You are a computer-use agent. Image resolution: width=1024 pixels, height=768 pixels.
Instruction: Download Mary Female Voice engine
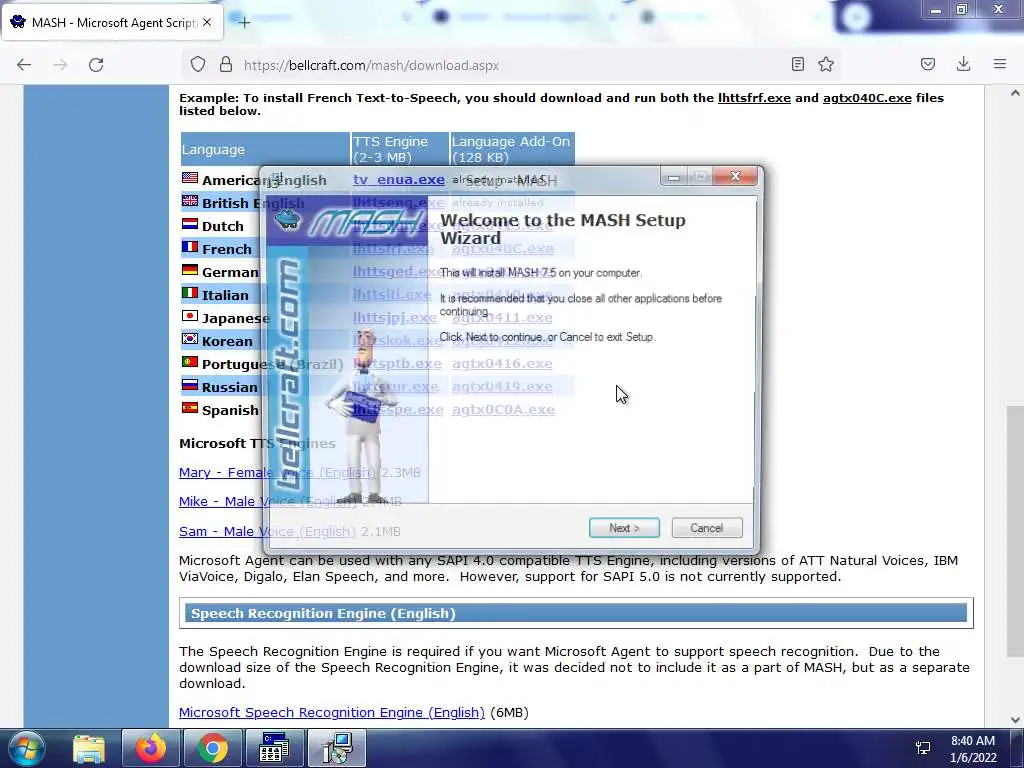pos(277,472)
